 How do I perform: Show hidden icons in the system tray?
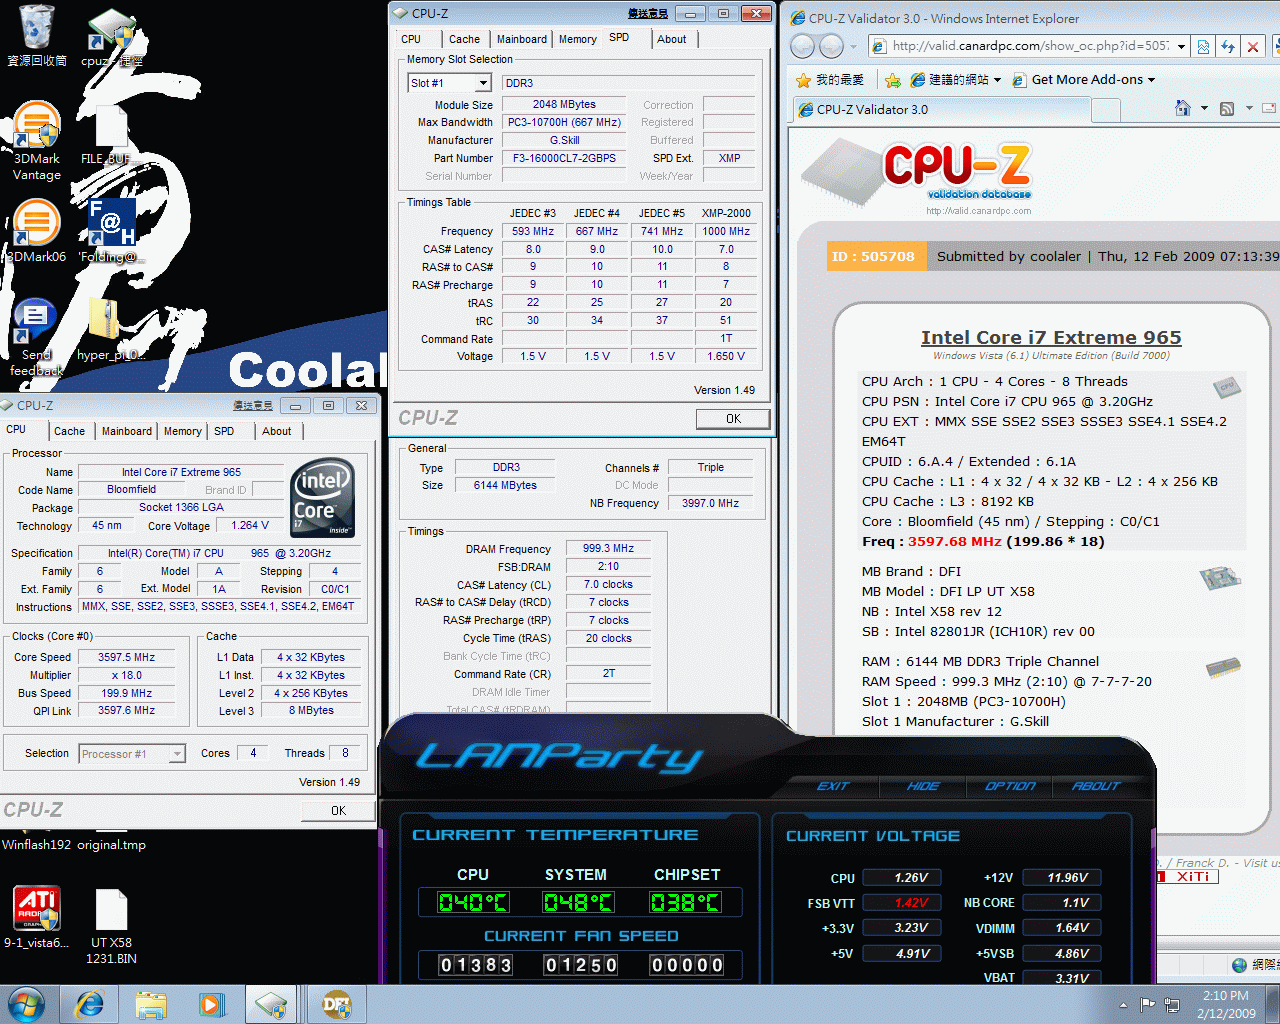(1123, 1005)
